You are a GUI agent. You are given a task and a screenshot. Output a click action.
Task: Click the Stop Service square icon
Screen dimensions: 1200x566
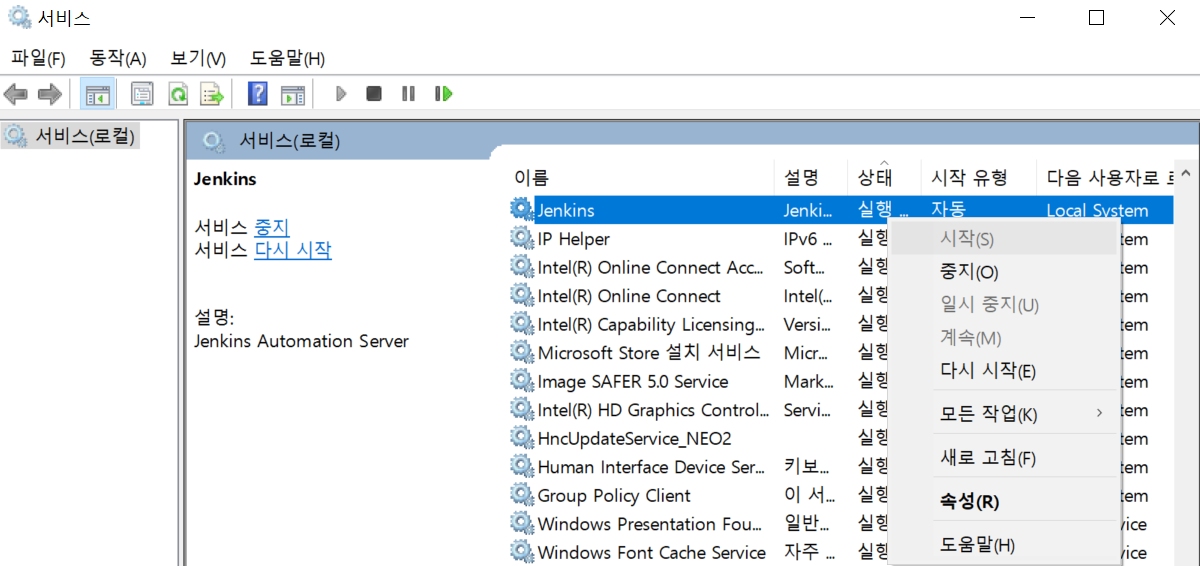(x=374, y=94)
